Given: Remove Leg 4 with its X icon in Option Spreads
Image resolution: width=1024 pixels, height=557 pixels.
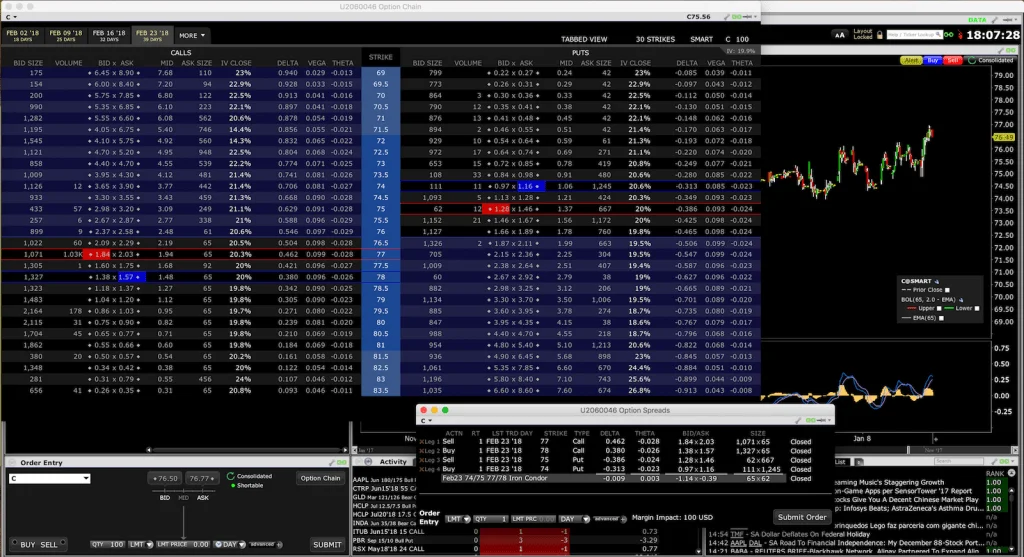Looking at the screenshot, I should 421,469.
